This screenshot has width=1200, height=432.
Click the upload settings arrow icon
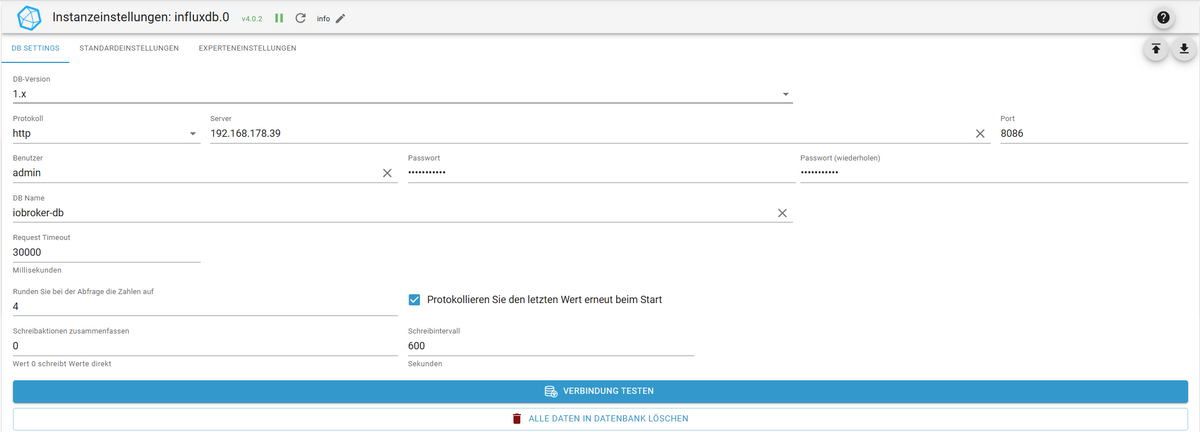1156,48
